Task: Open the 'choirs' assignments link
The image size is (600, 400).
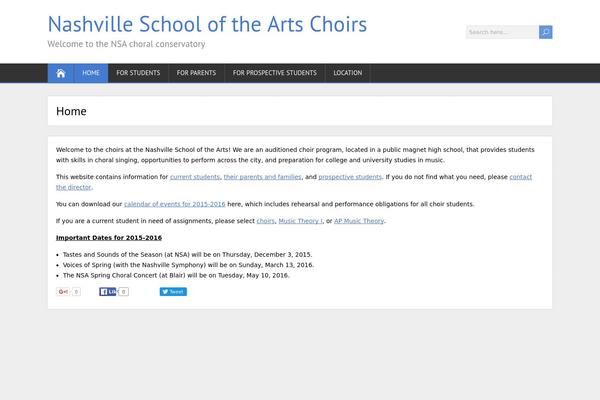Action: tap(266, 221)
